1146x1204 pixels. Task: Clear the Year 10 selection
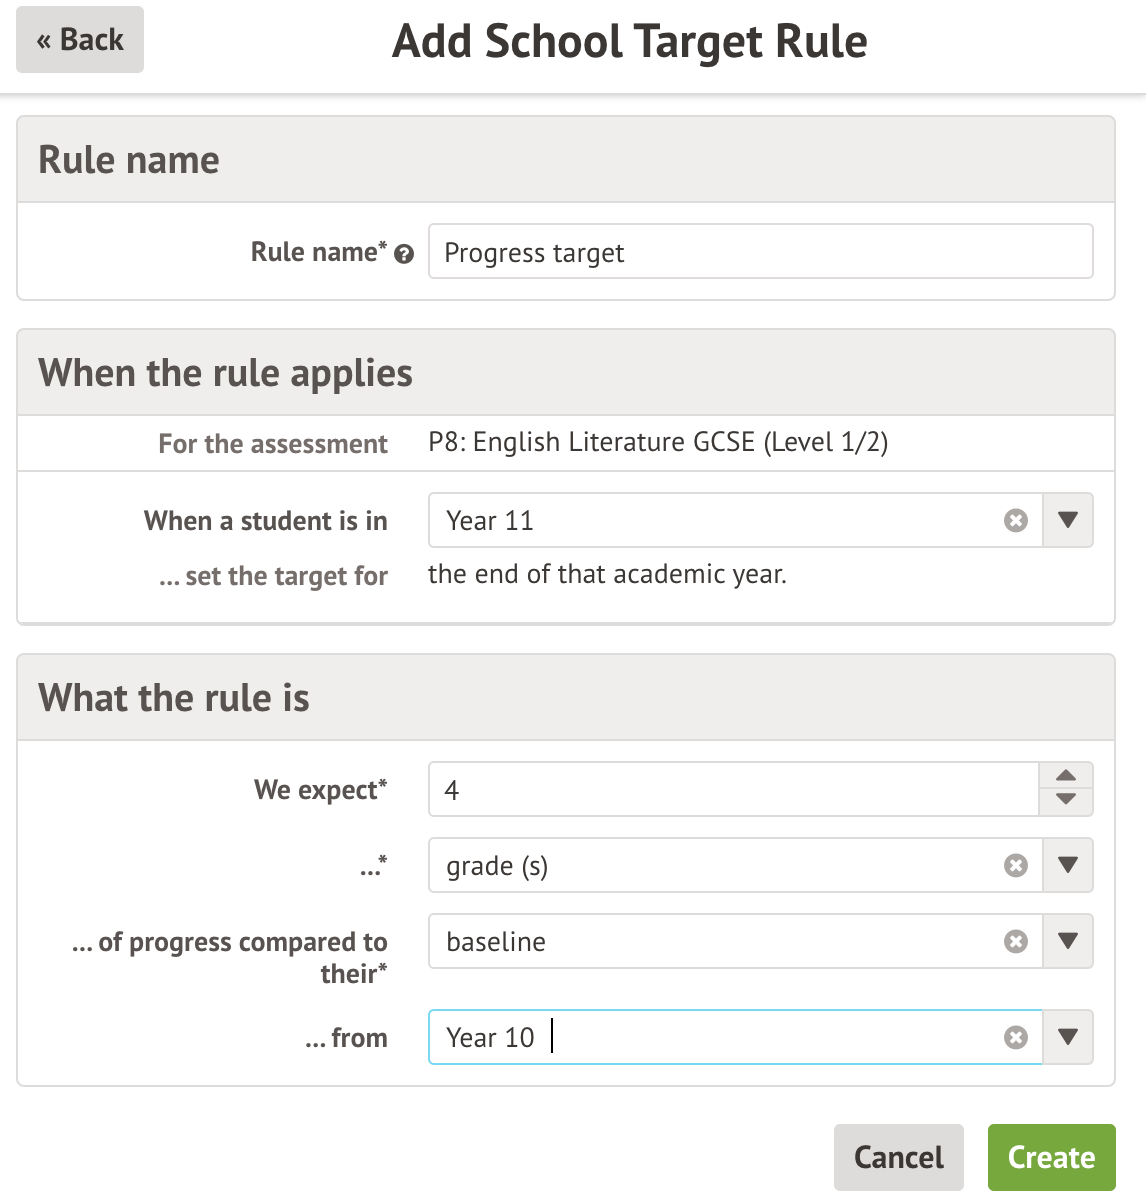1015,1037
